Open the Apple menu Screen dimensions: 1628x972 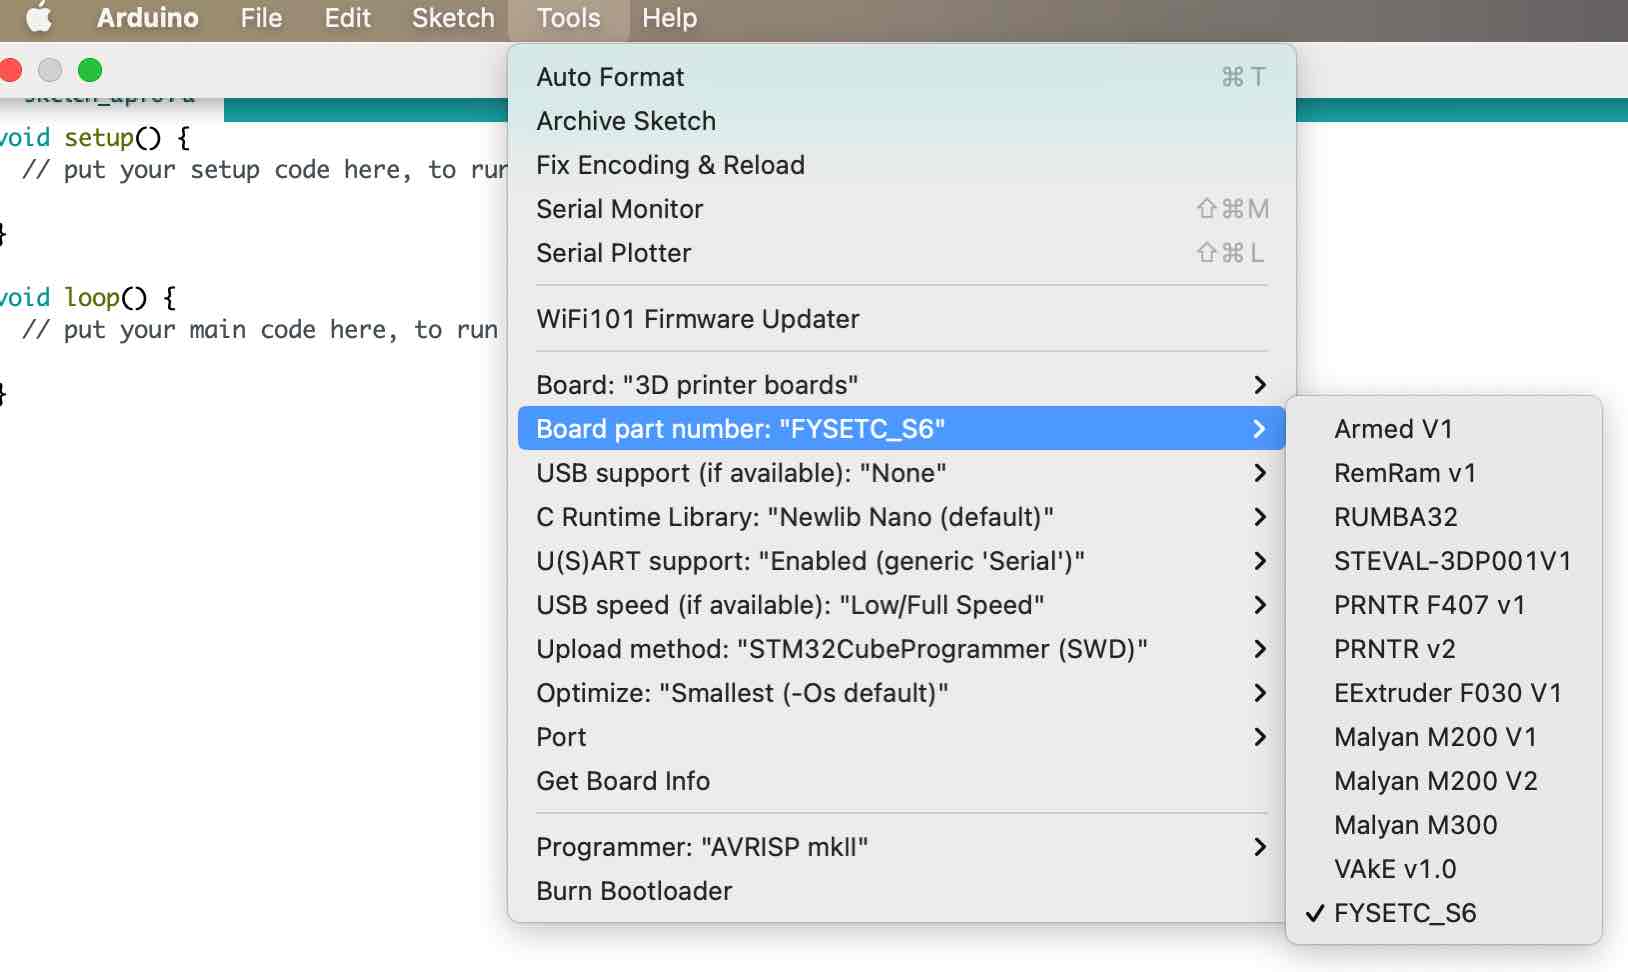[38, 18]
